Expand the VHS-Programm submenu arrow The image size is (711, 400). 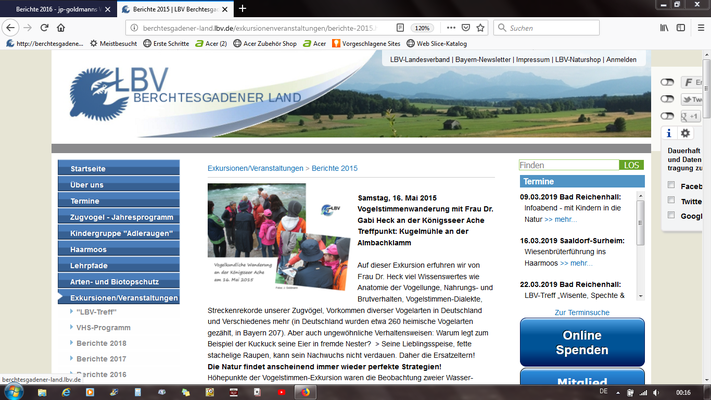click(71, 327)
